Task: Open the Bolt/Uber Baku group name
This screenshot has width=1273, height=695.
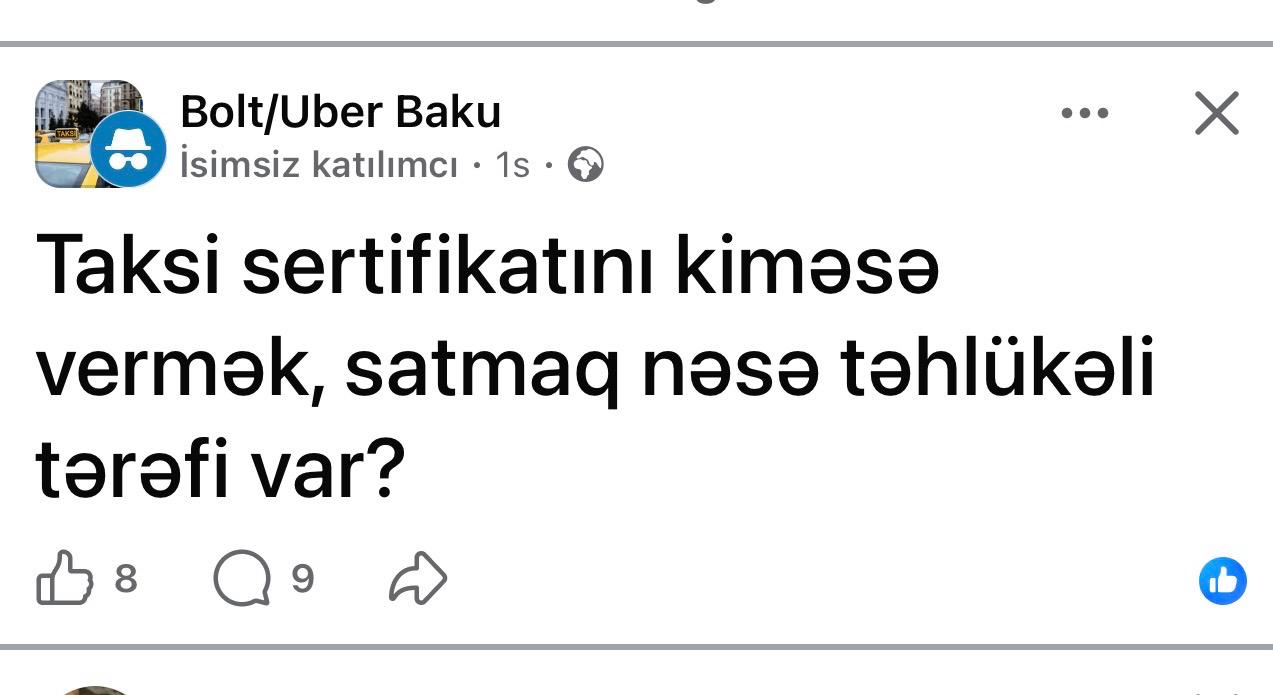Action: click(340, 112)
